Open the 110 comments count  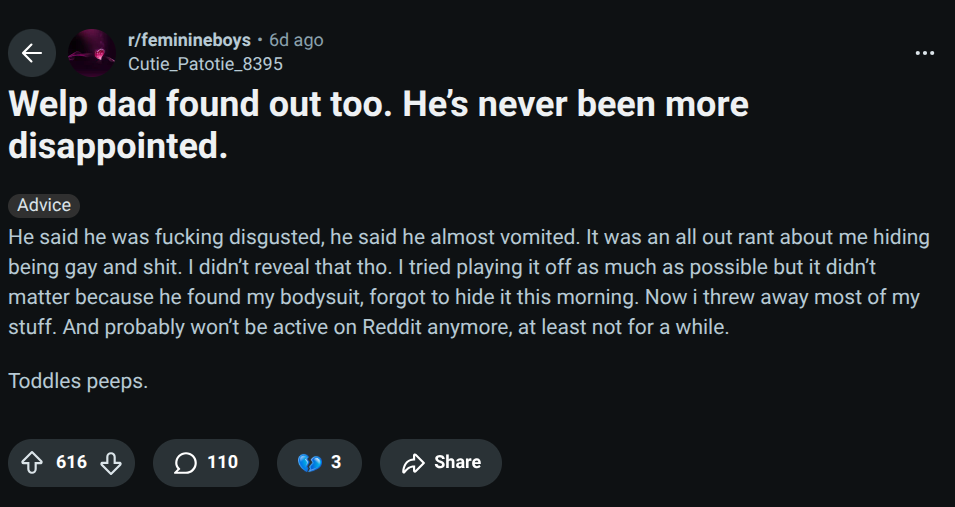(x=222, y=463)
